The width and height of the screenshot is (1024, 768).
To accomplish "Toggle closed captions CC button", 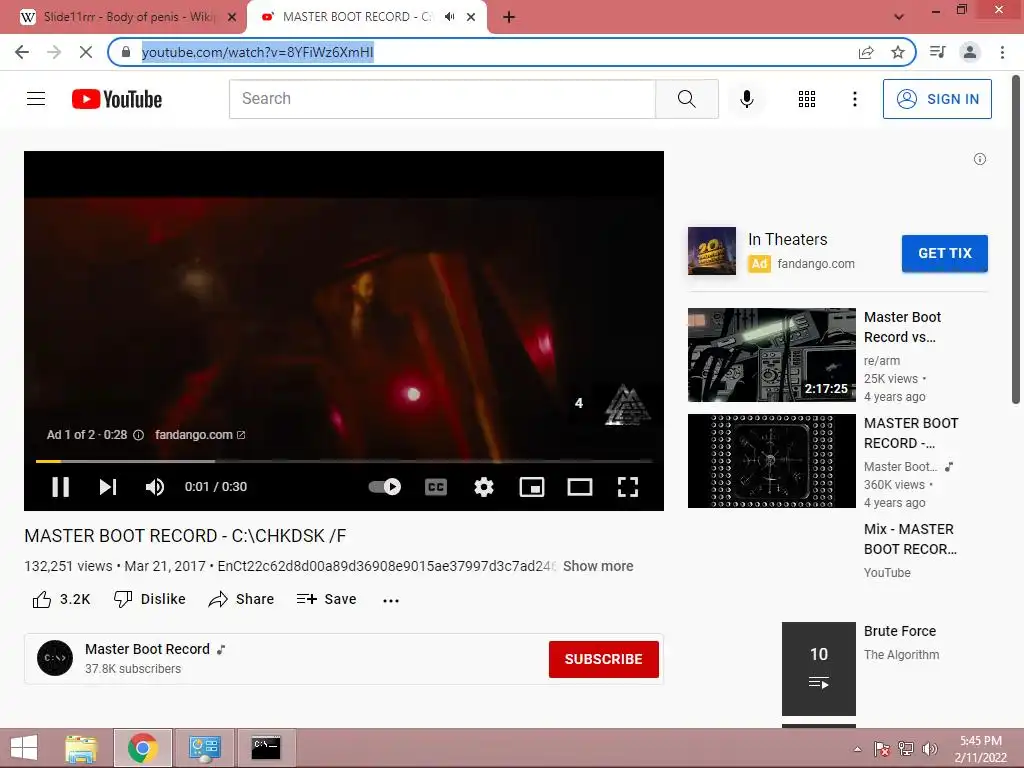I will [x=436, y=487].
